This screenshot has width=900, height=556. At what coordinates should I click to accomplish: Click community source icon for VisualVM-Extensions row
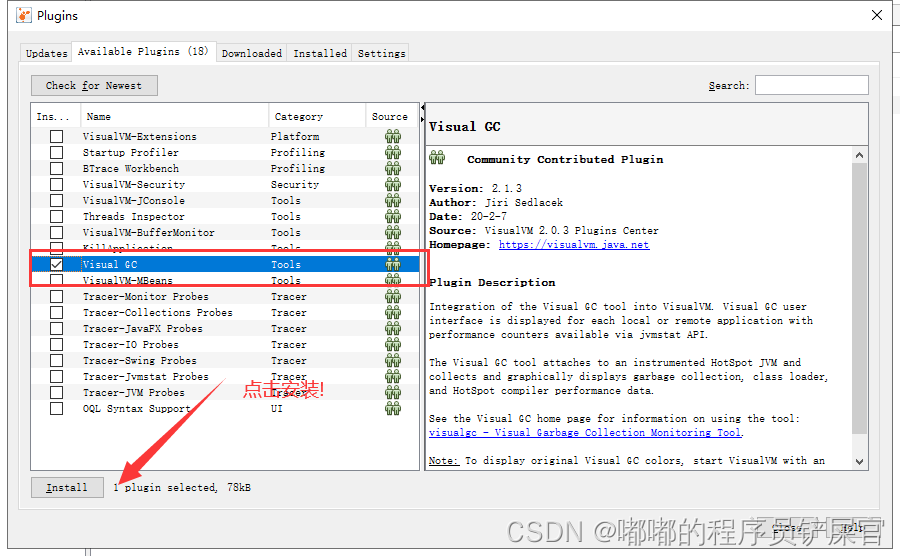point(393,137)
